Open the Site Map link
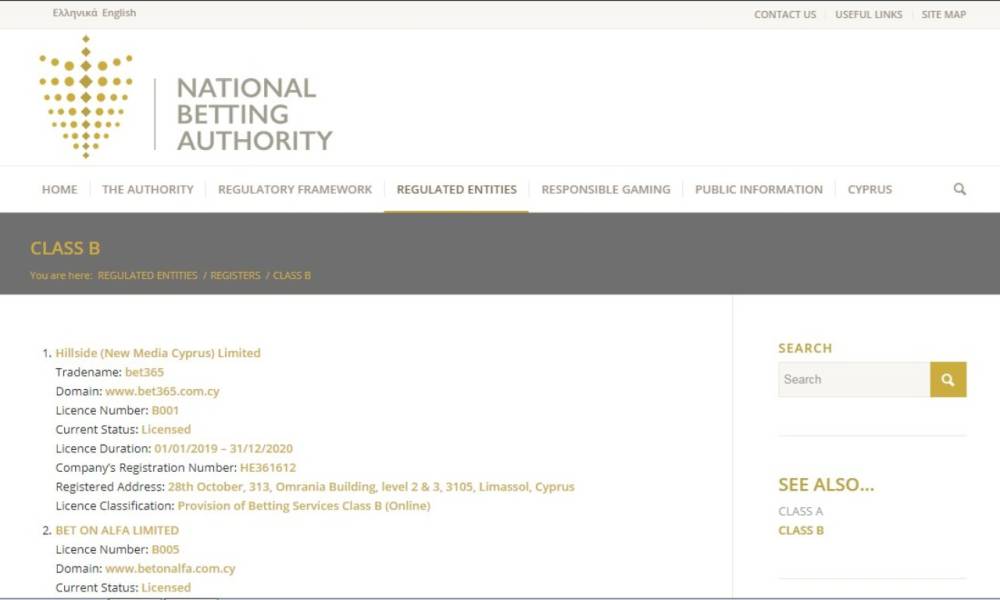The image size is (1000, 600). (x=943, y=14)
